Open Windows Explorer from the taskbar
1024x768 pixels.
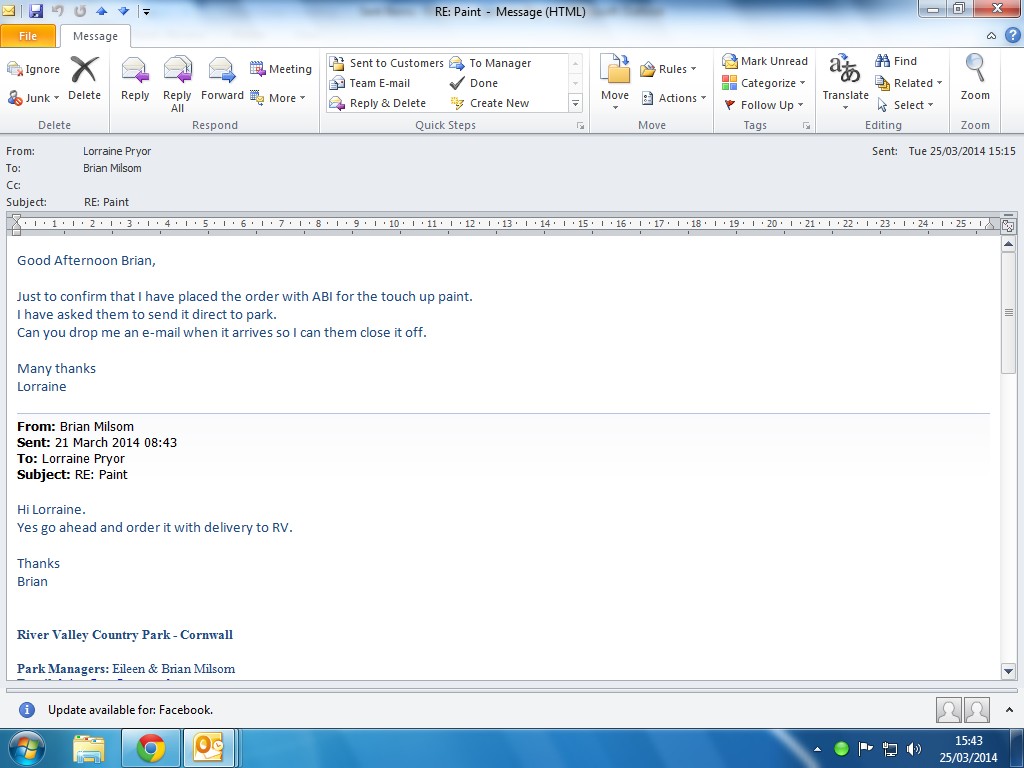point(89,748)
